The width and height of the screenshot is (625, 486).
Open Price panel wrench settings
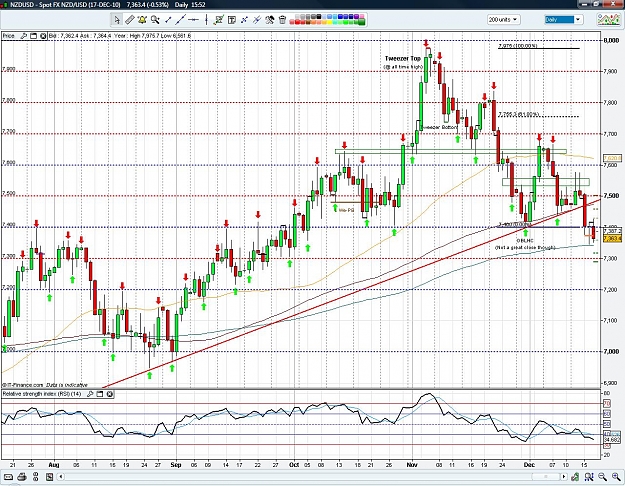pos(24,36)
